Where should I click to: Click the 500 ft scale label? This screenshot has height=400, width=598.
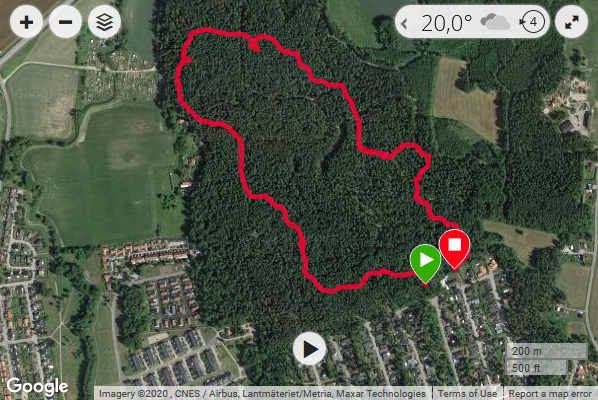[526, 368]
